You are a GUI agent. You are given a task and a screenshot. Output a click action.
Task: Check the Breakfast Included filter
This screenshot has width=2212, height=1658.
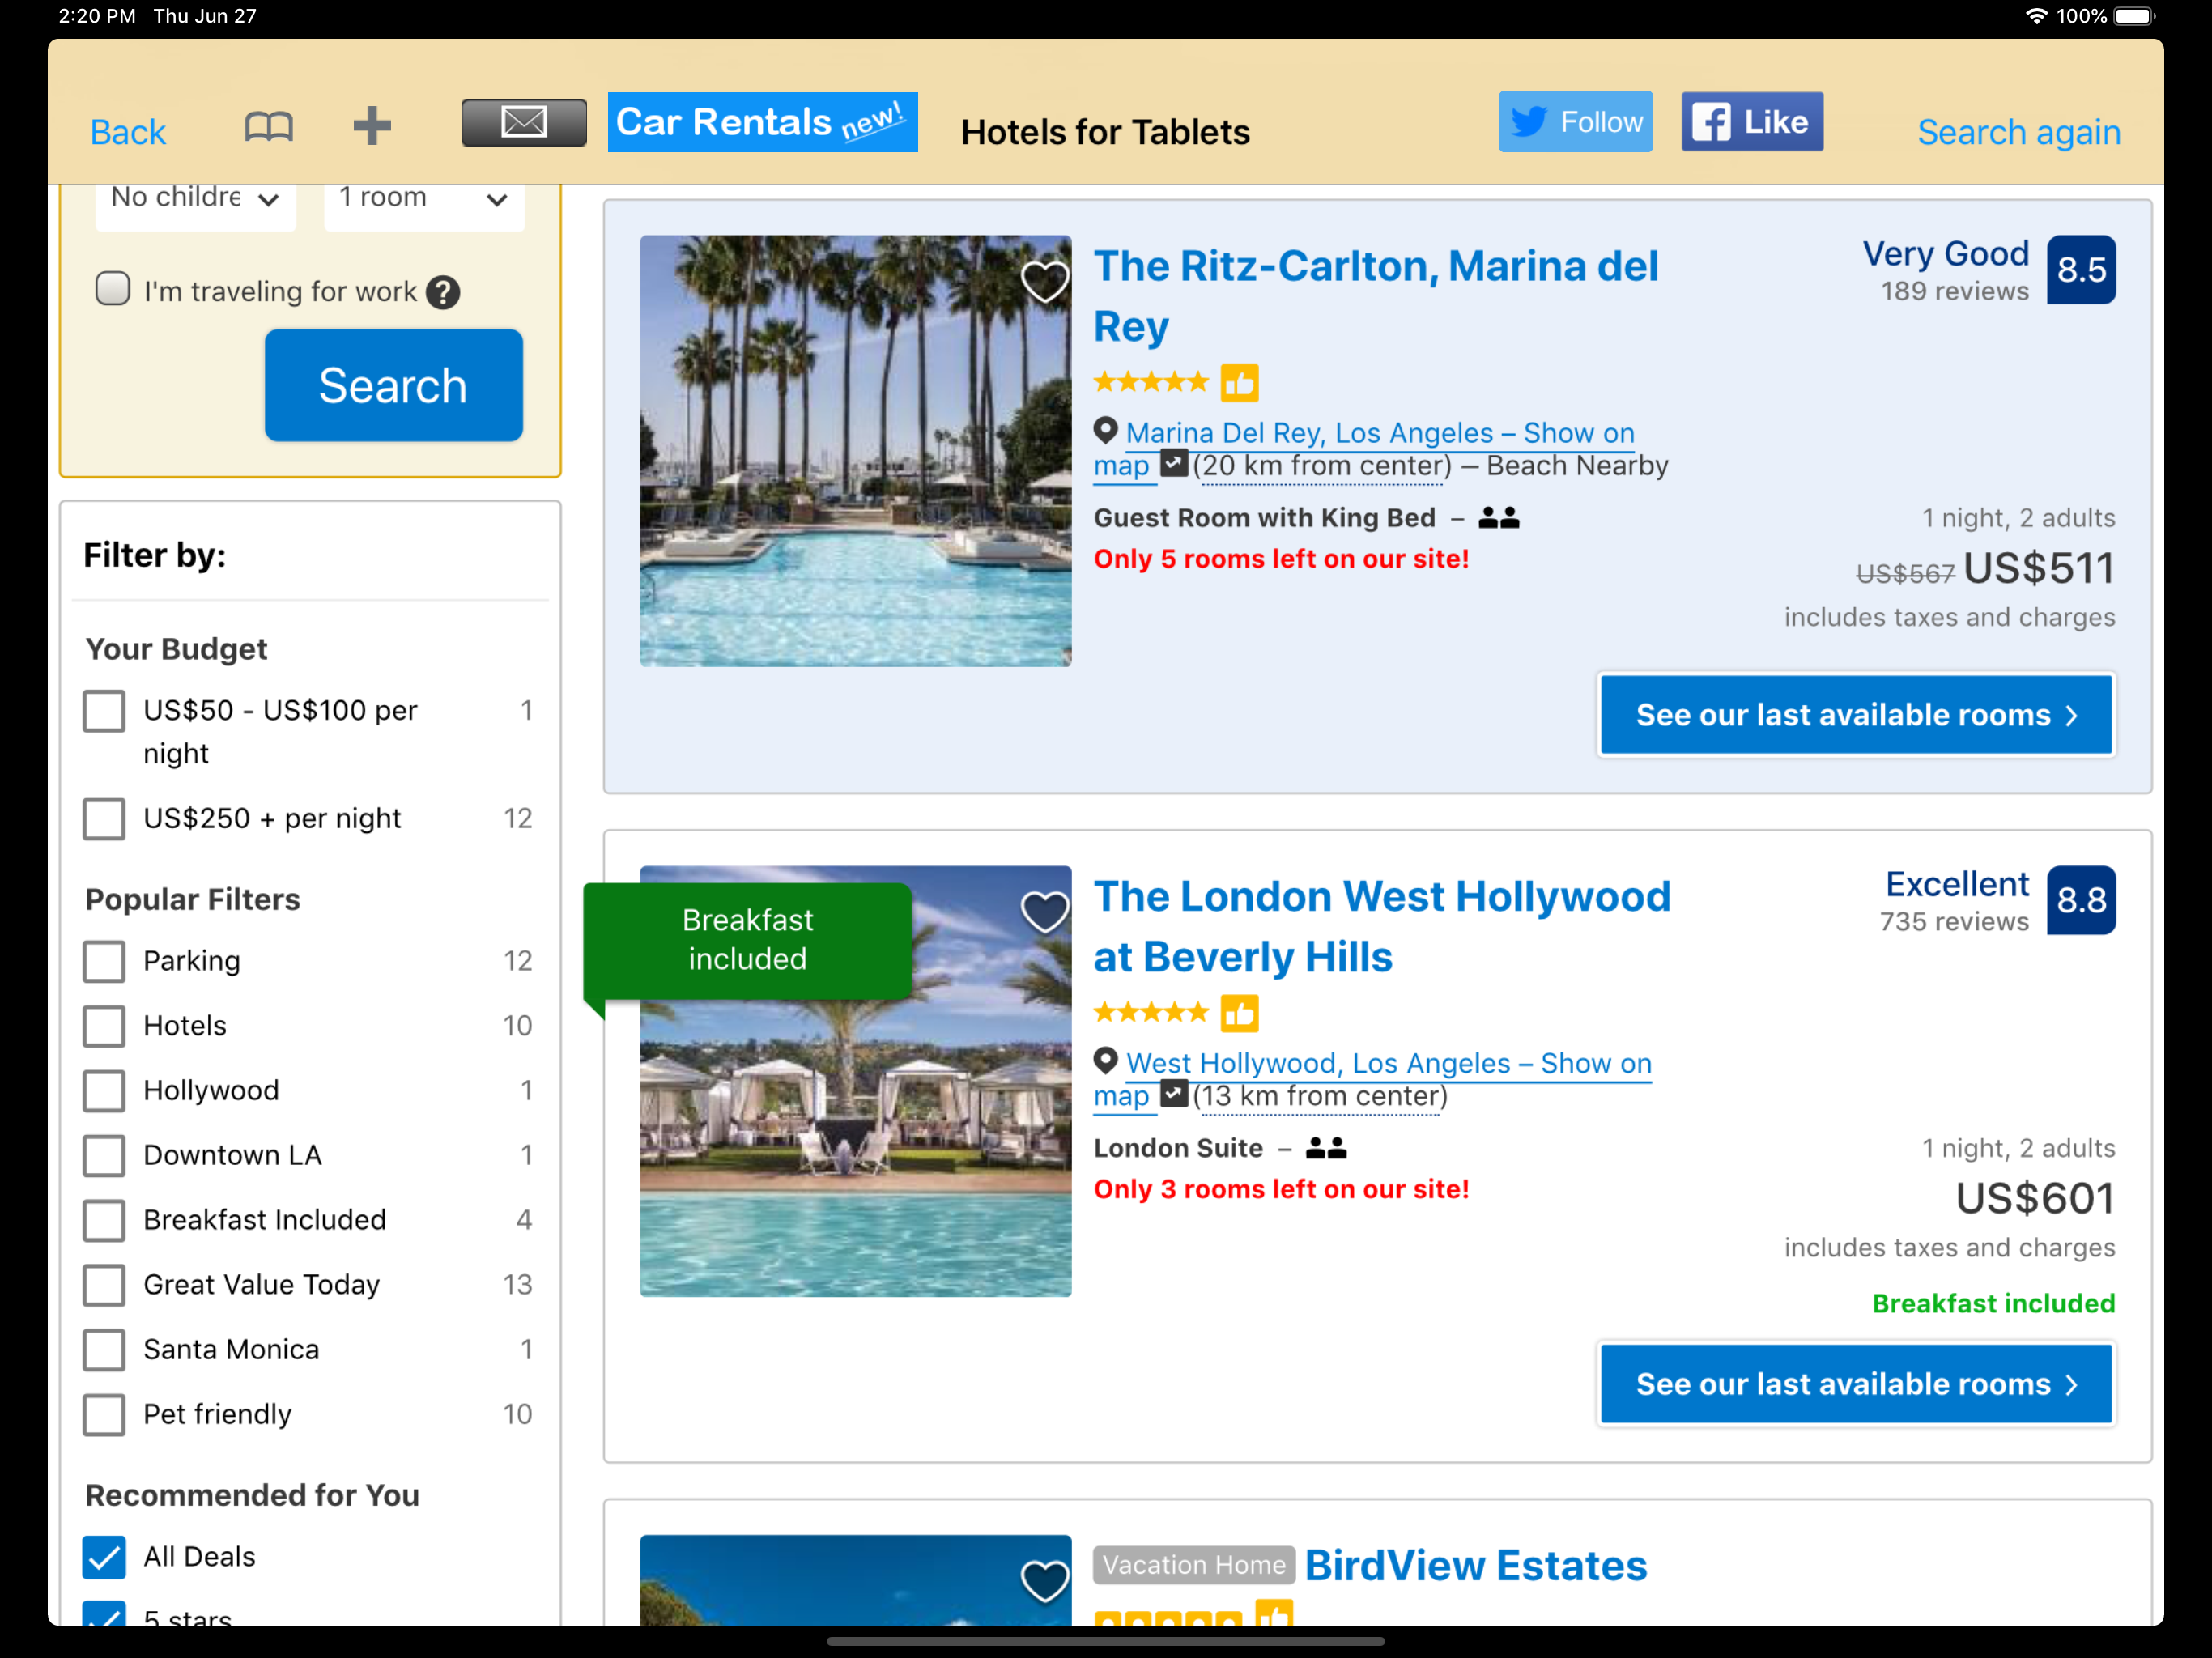[105, 1220]
